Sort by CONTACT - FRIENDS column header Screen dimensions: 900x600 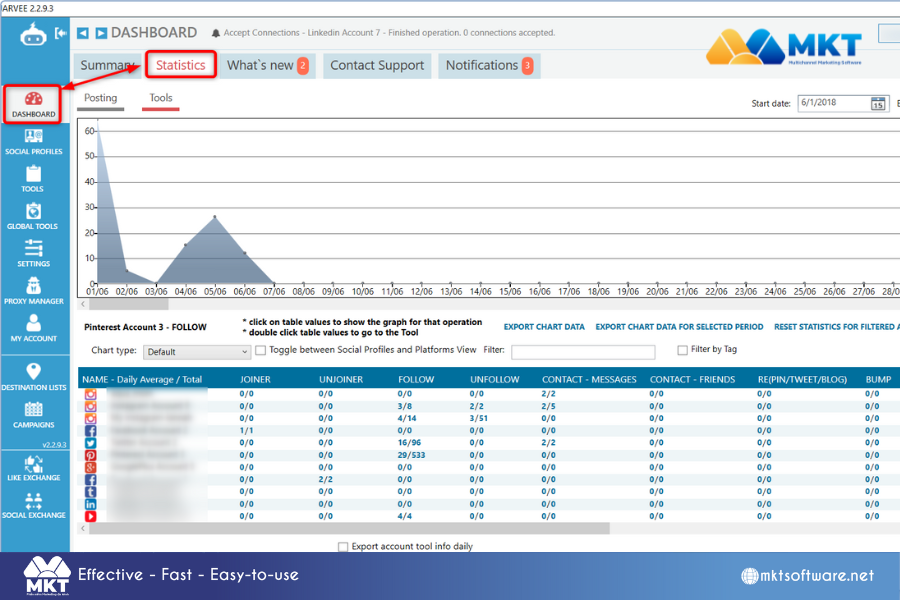click(x=692, y=380)
